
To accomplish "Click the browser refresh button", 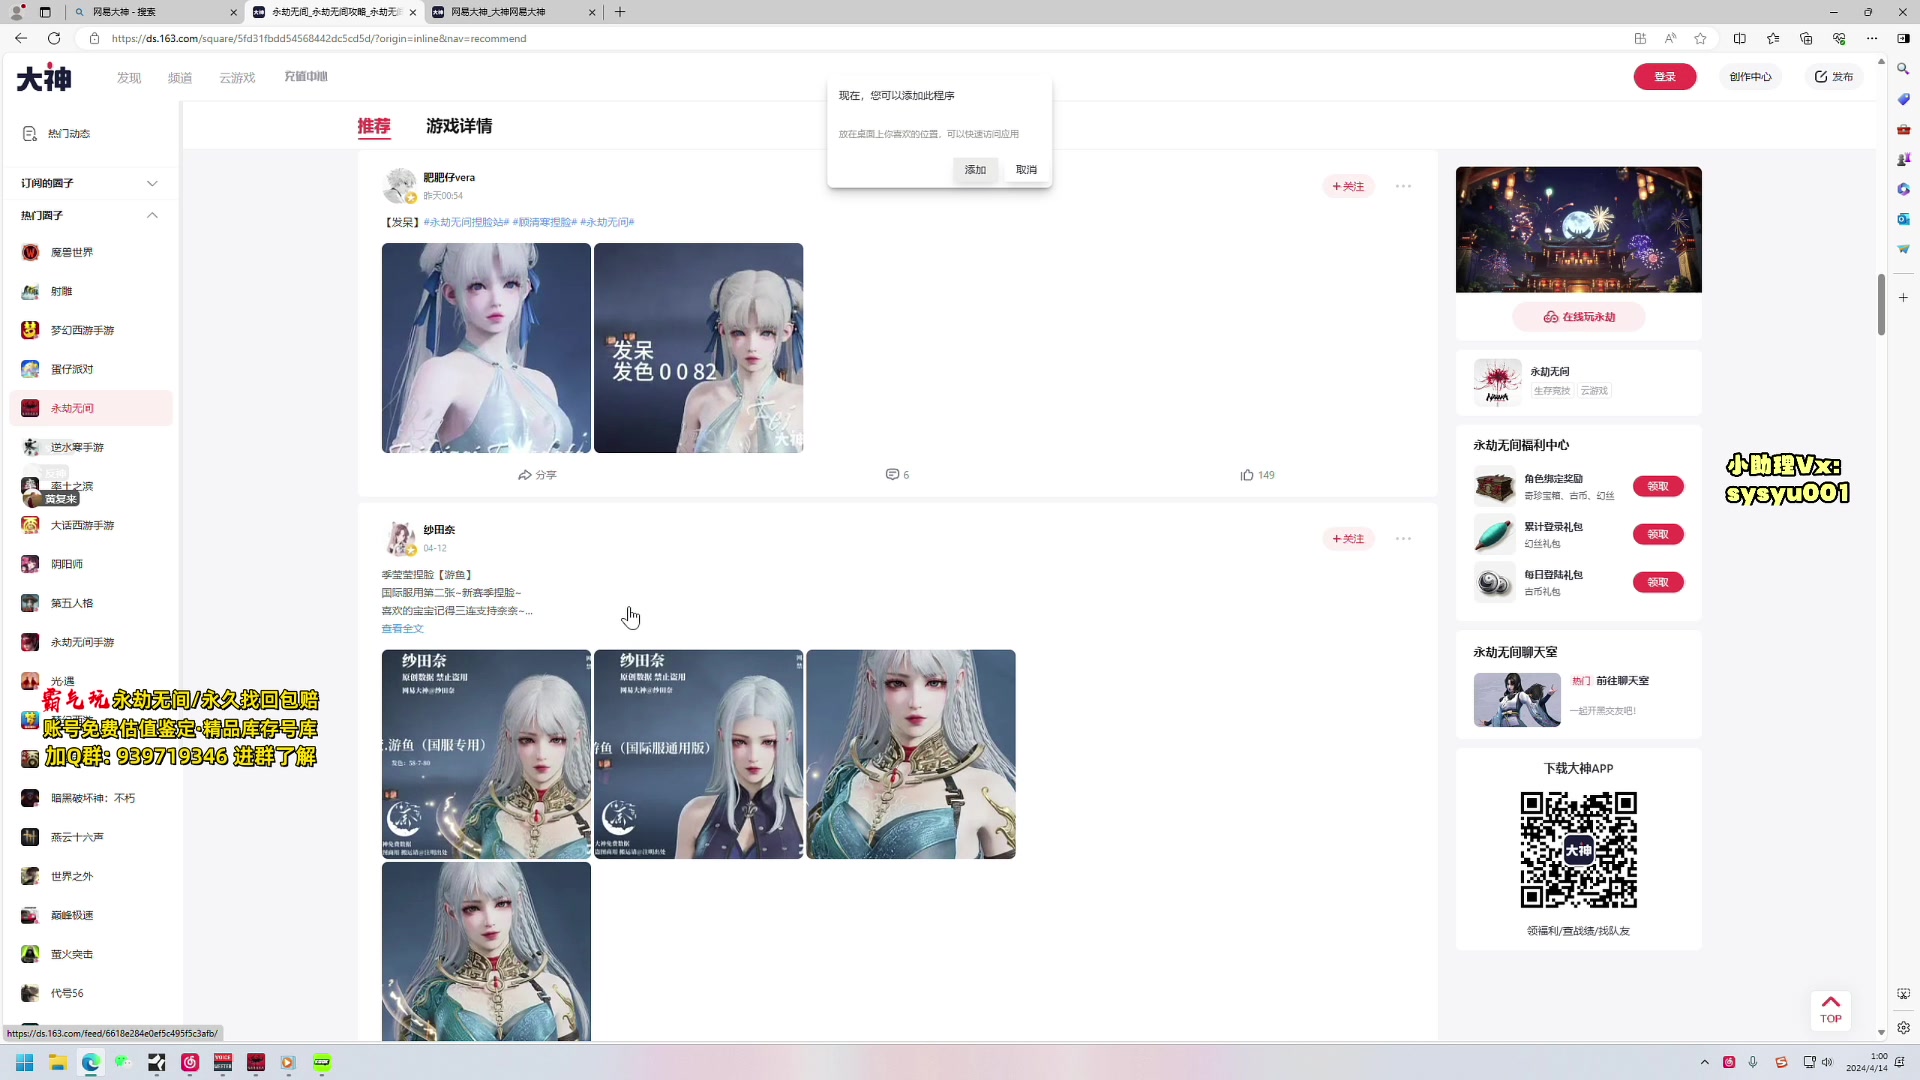I will (x=54, y=38).
